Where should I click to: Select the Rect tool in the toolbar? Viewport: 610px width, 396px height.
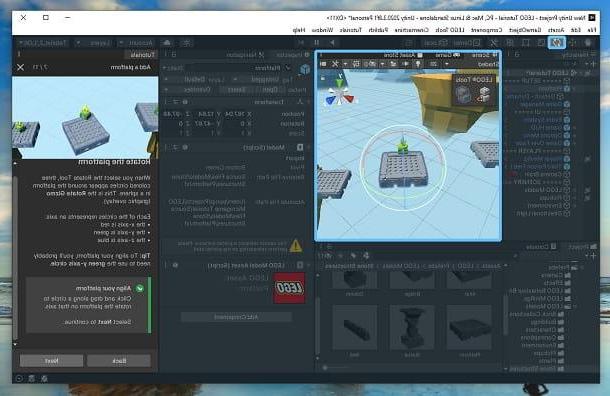coord(526,42)
